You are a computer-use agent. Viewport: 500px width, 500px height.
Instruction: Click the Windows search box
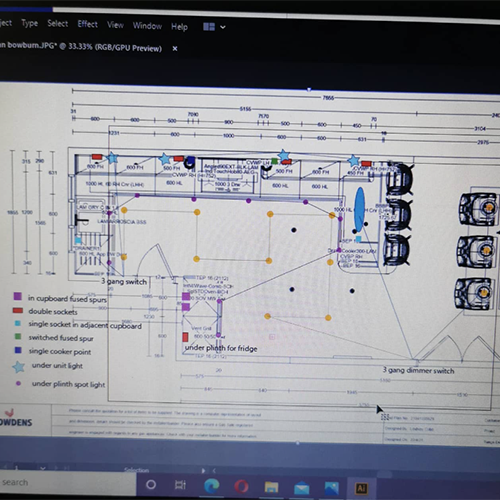(x=68, y=482)
